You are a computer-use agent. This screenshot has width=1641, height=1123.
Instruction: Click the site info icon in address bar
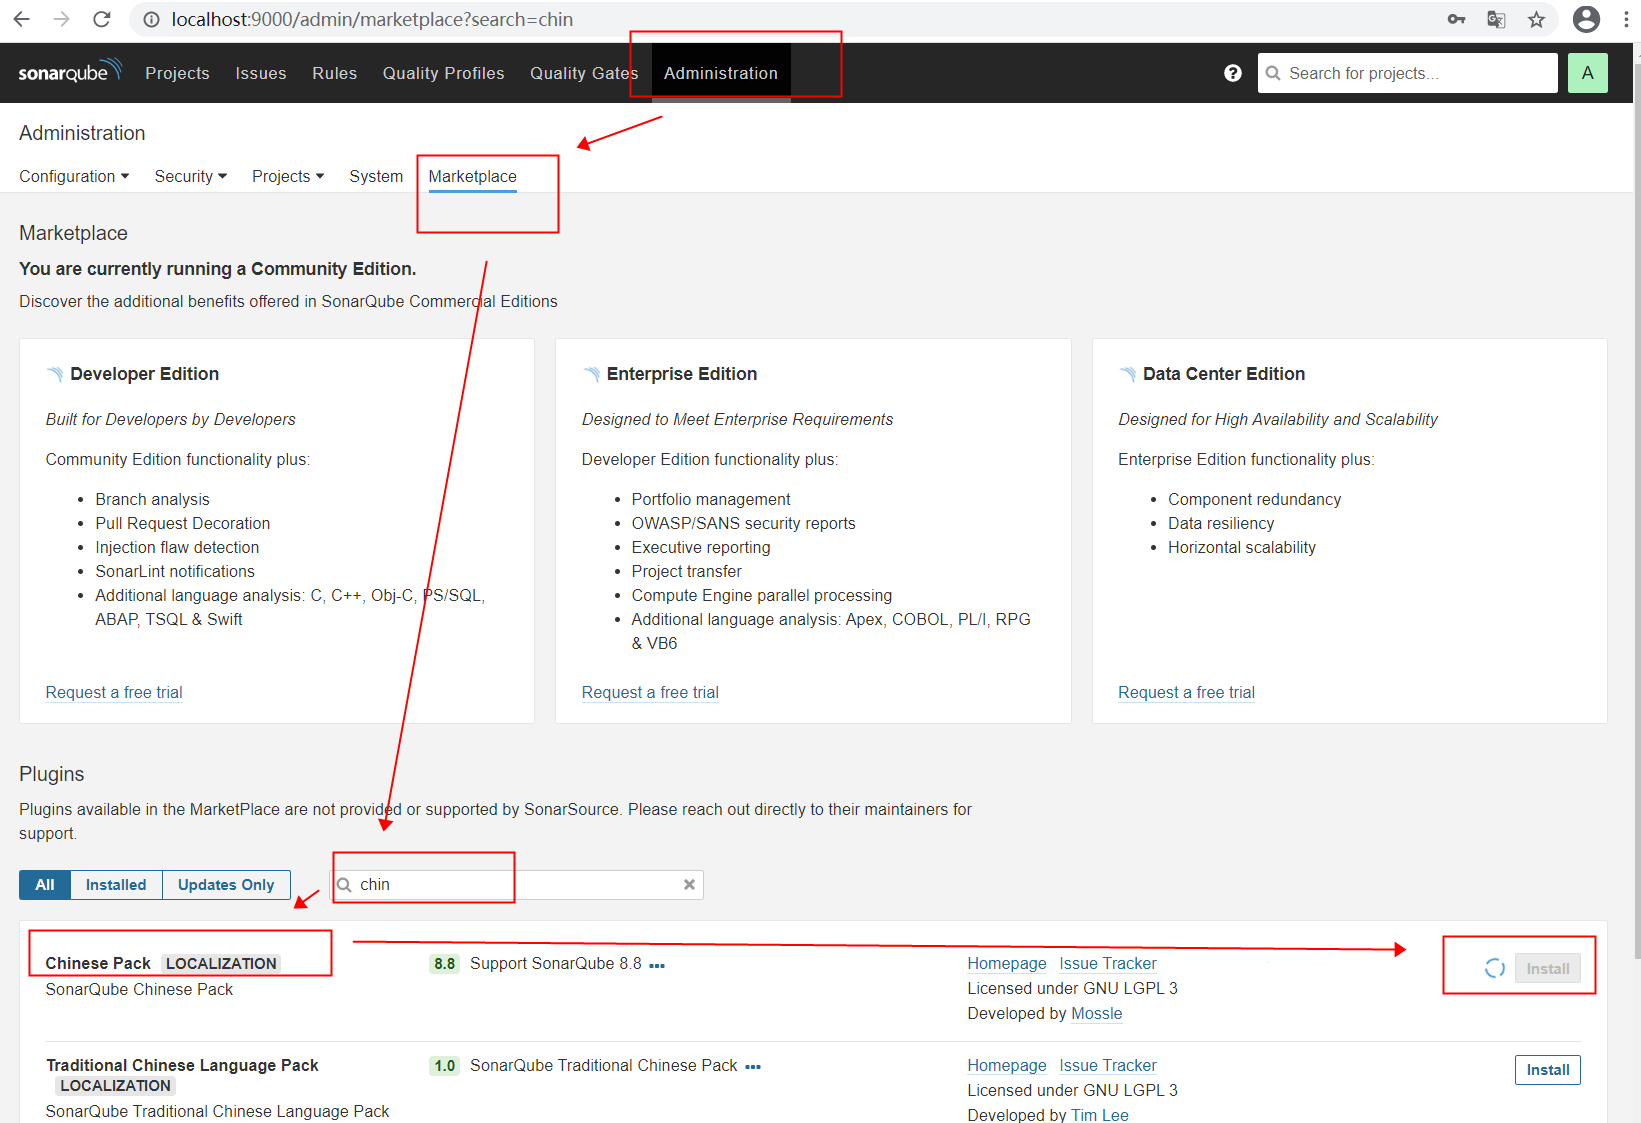[151, 20]
